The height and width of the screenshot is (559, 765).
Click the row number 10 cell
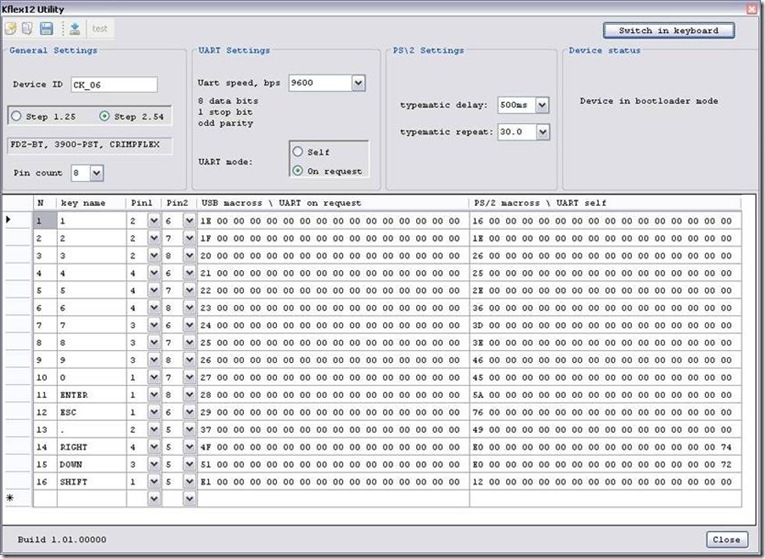[x=45, y=377]
